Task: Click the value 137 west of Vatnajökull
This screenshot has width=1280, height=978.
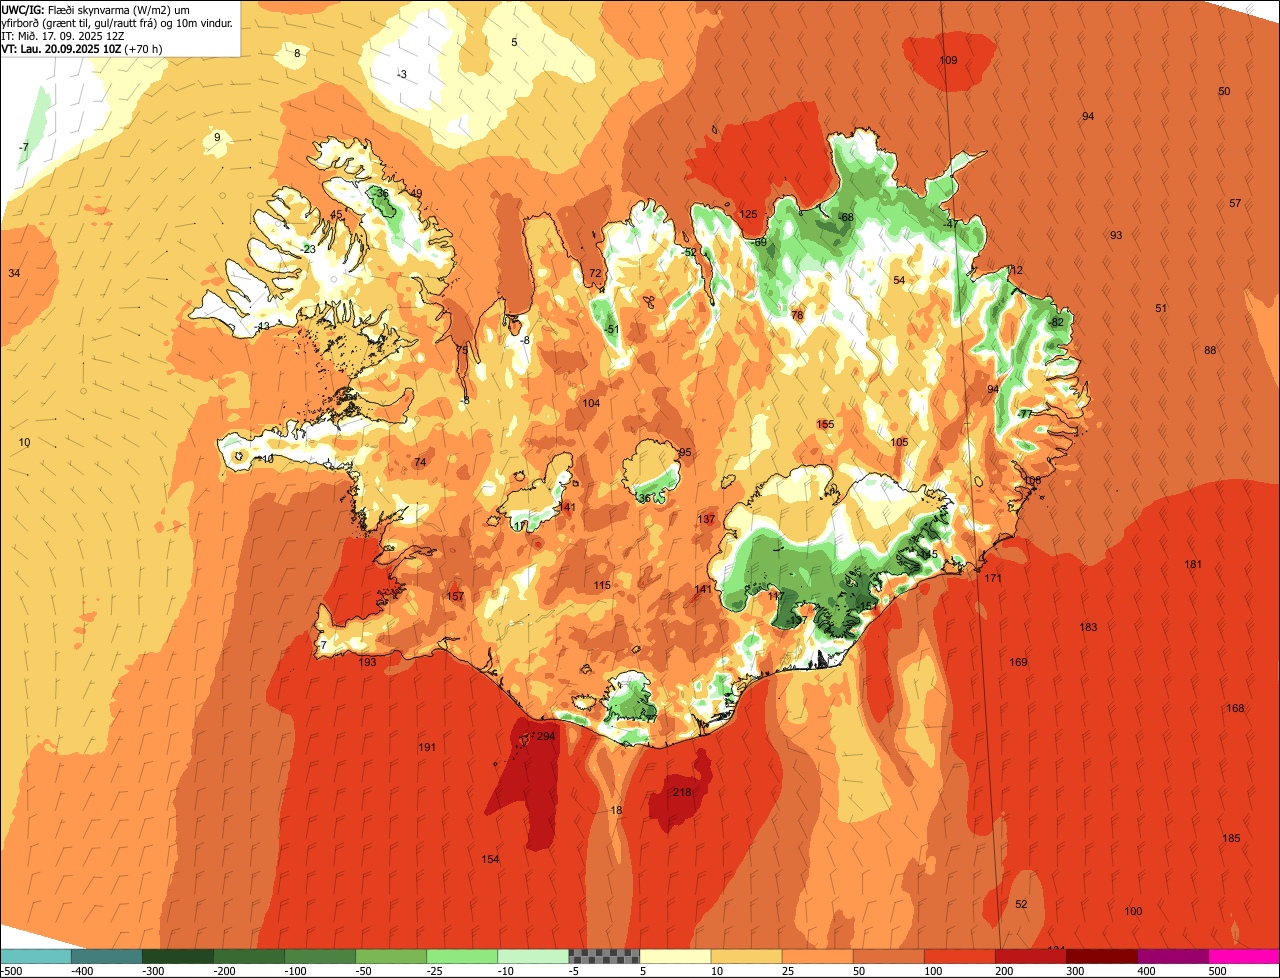Action: click(x=706, y=519)
